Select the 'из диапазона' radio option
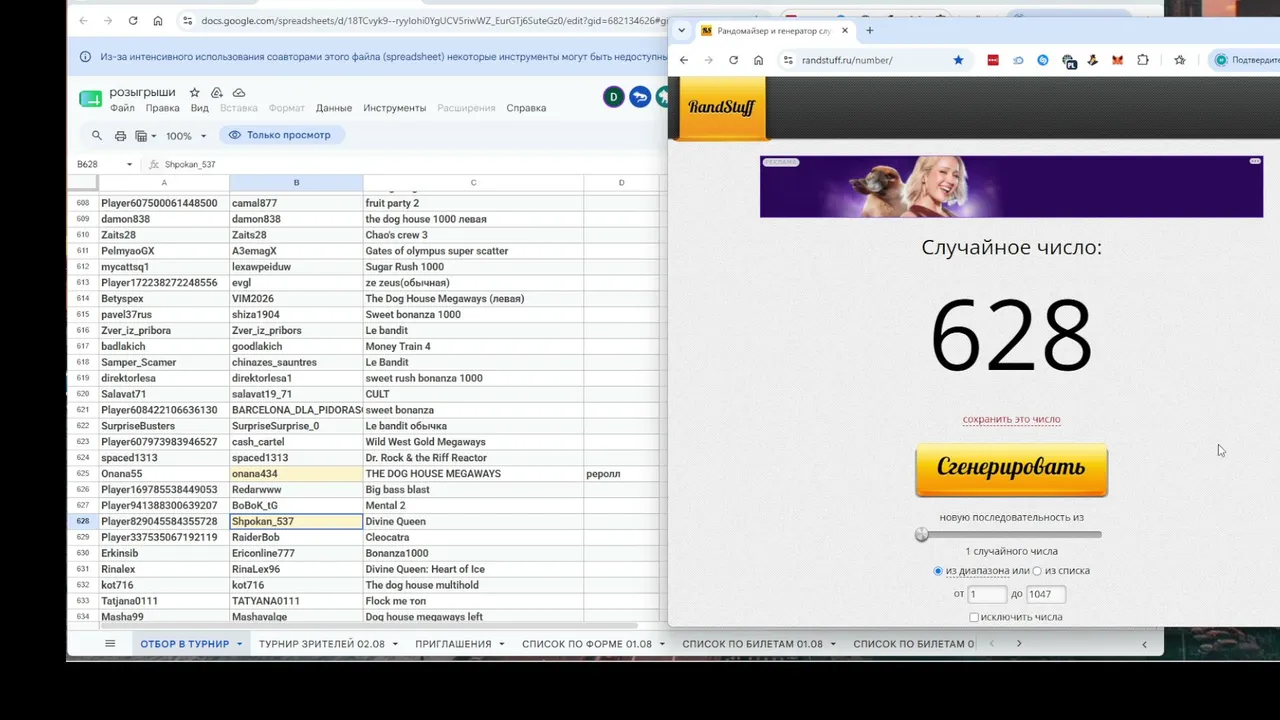The width and height of the screenshot is (1280, 720). (x=938, y=571)
